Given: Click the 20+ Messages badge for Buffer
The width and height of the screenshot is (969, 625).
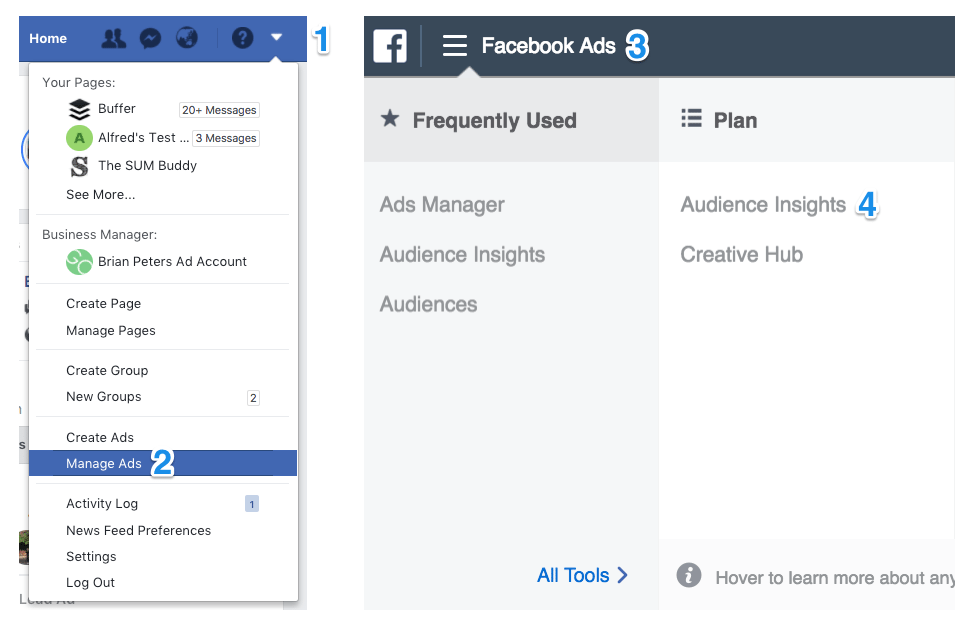Looking at the screenshot, I should 218,109.
